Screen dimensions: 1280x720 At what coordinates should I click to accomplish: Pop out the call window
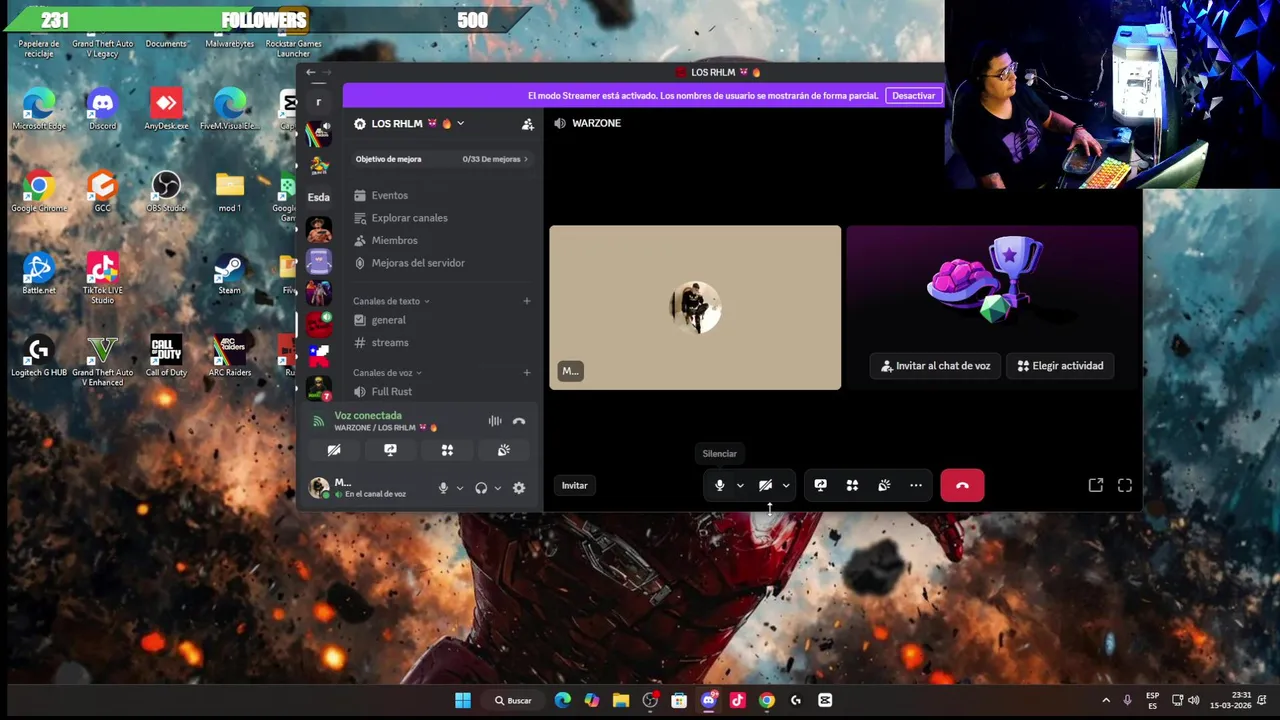pyautogui.click(x=1096, y=485)
